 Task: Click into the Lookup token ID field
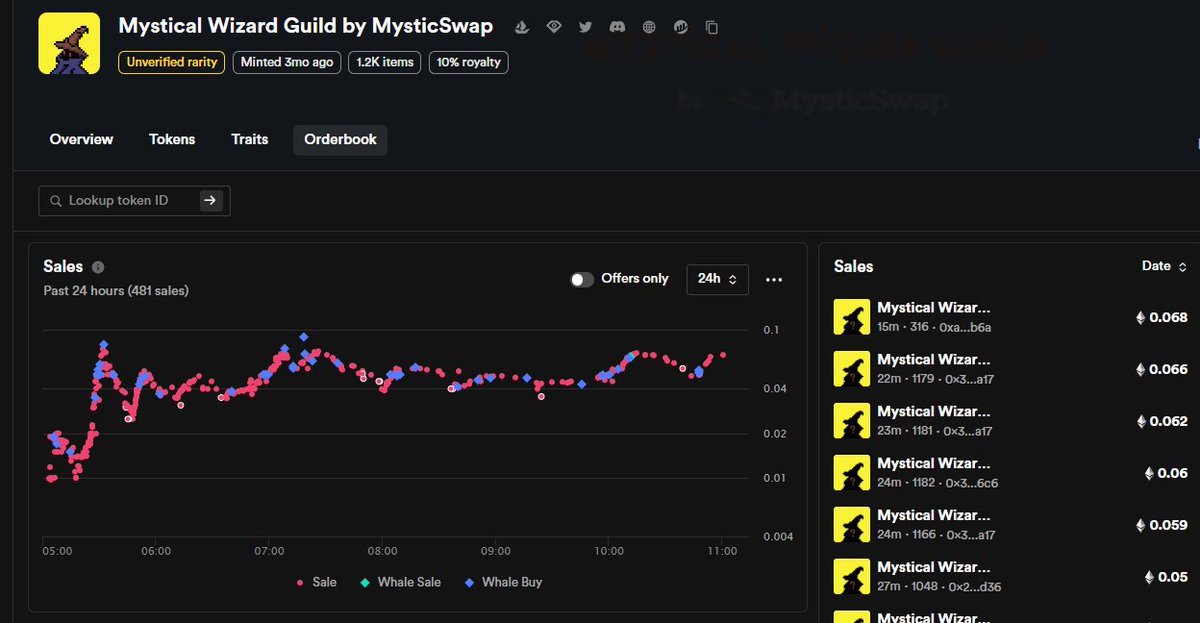pos(132,200)
